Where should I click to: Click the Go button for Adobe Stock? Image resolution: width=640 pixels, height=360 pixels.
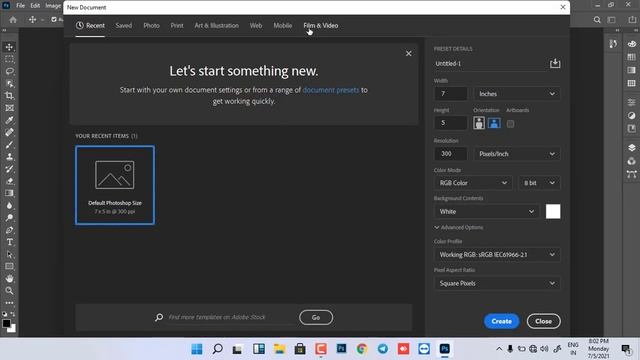pyautogui.click(x=316, y=317)
